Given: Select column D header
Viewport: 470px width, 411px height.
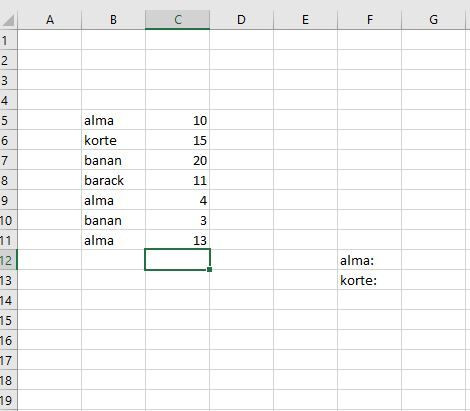Looking at the screenshot, I should click(241, 20).
